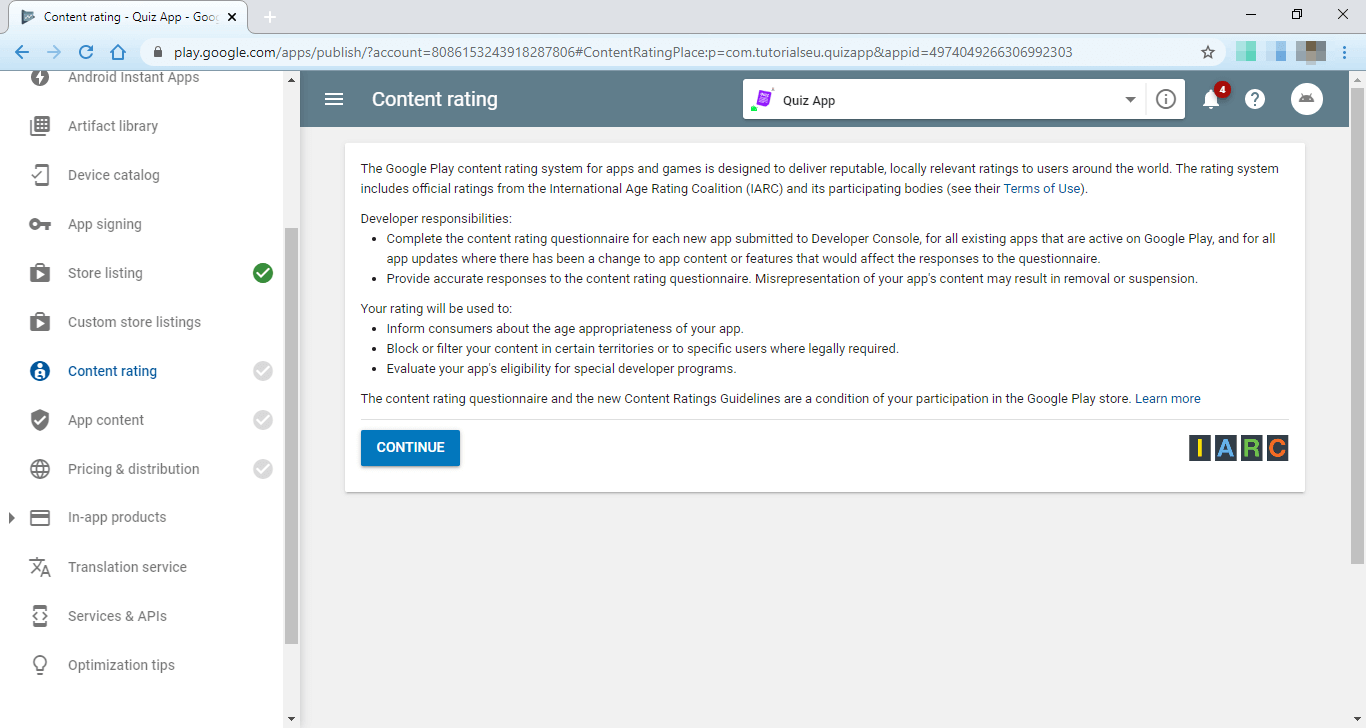This screenshot has height=728, width=1366.
Task: Click the App signing key icon
Action: tap(40, 224)
